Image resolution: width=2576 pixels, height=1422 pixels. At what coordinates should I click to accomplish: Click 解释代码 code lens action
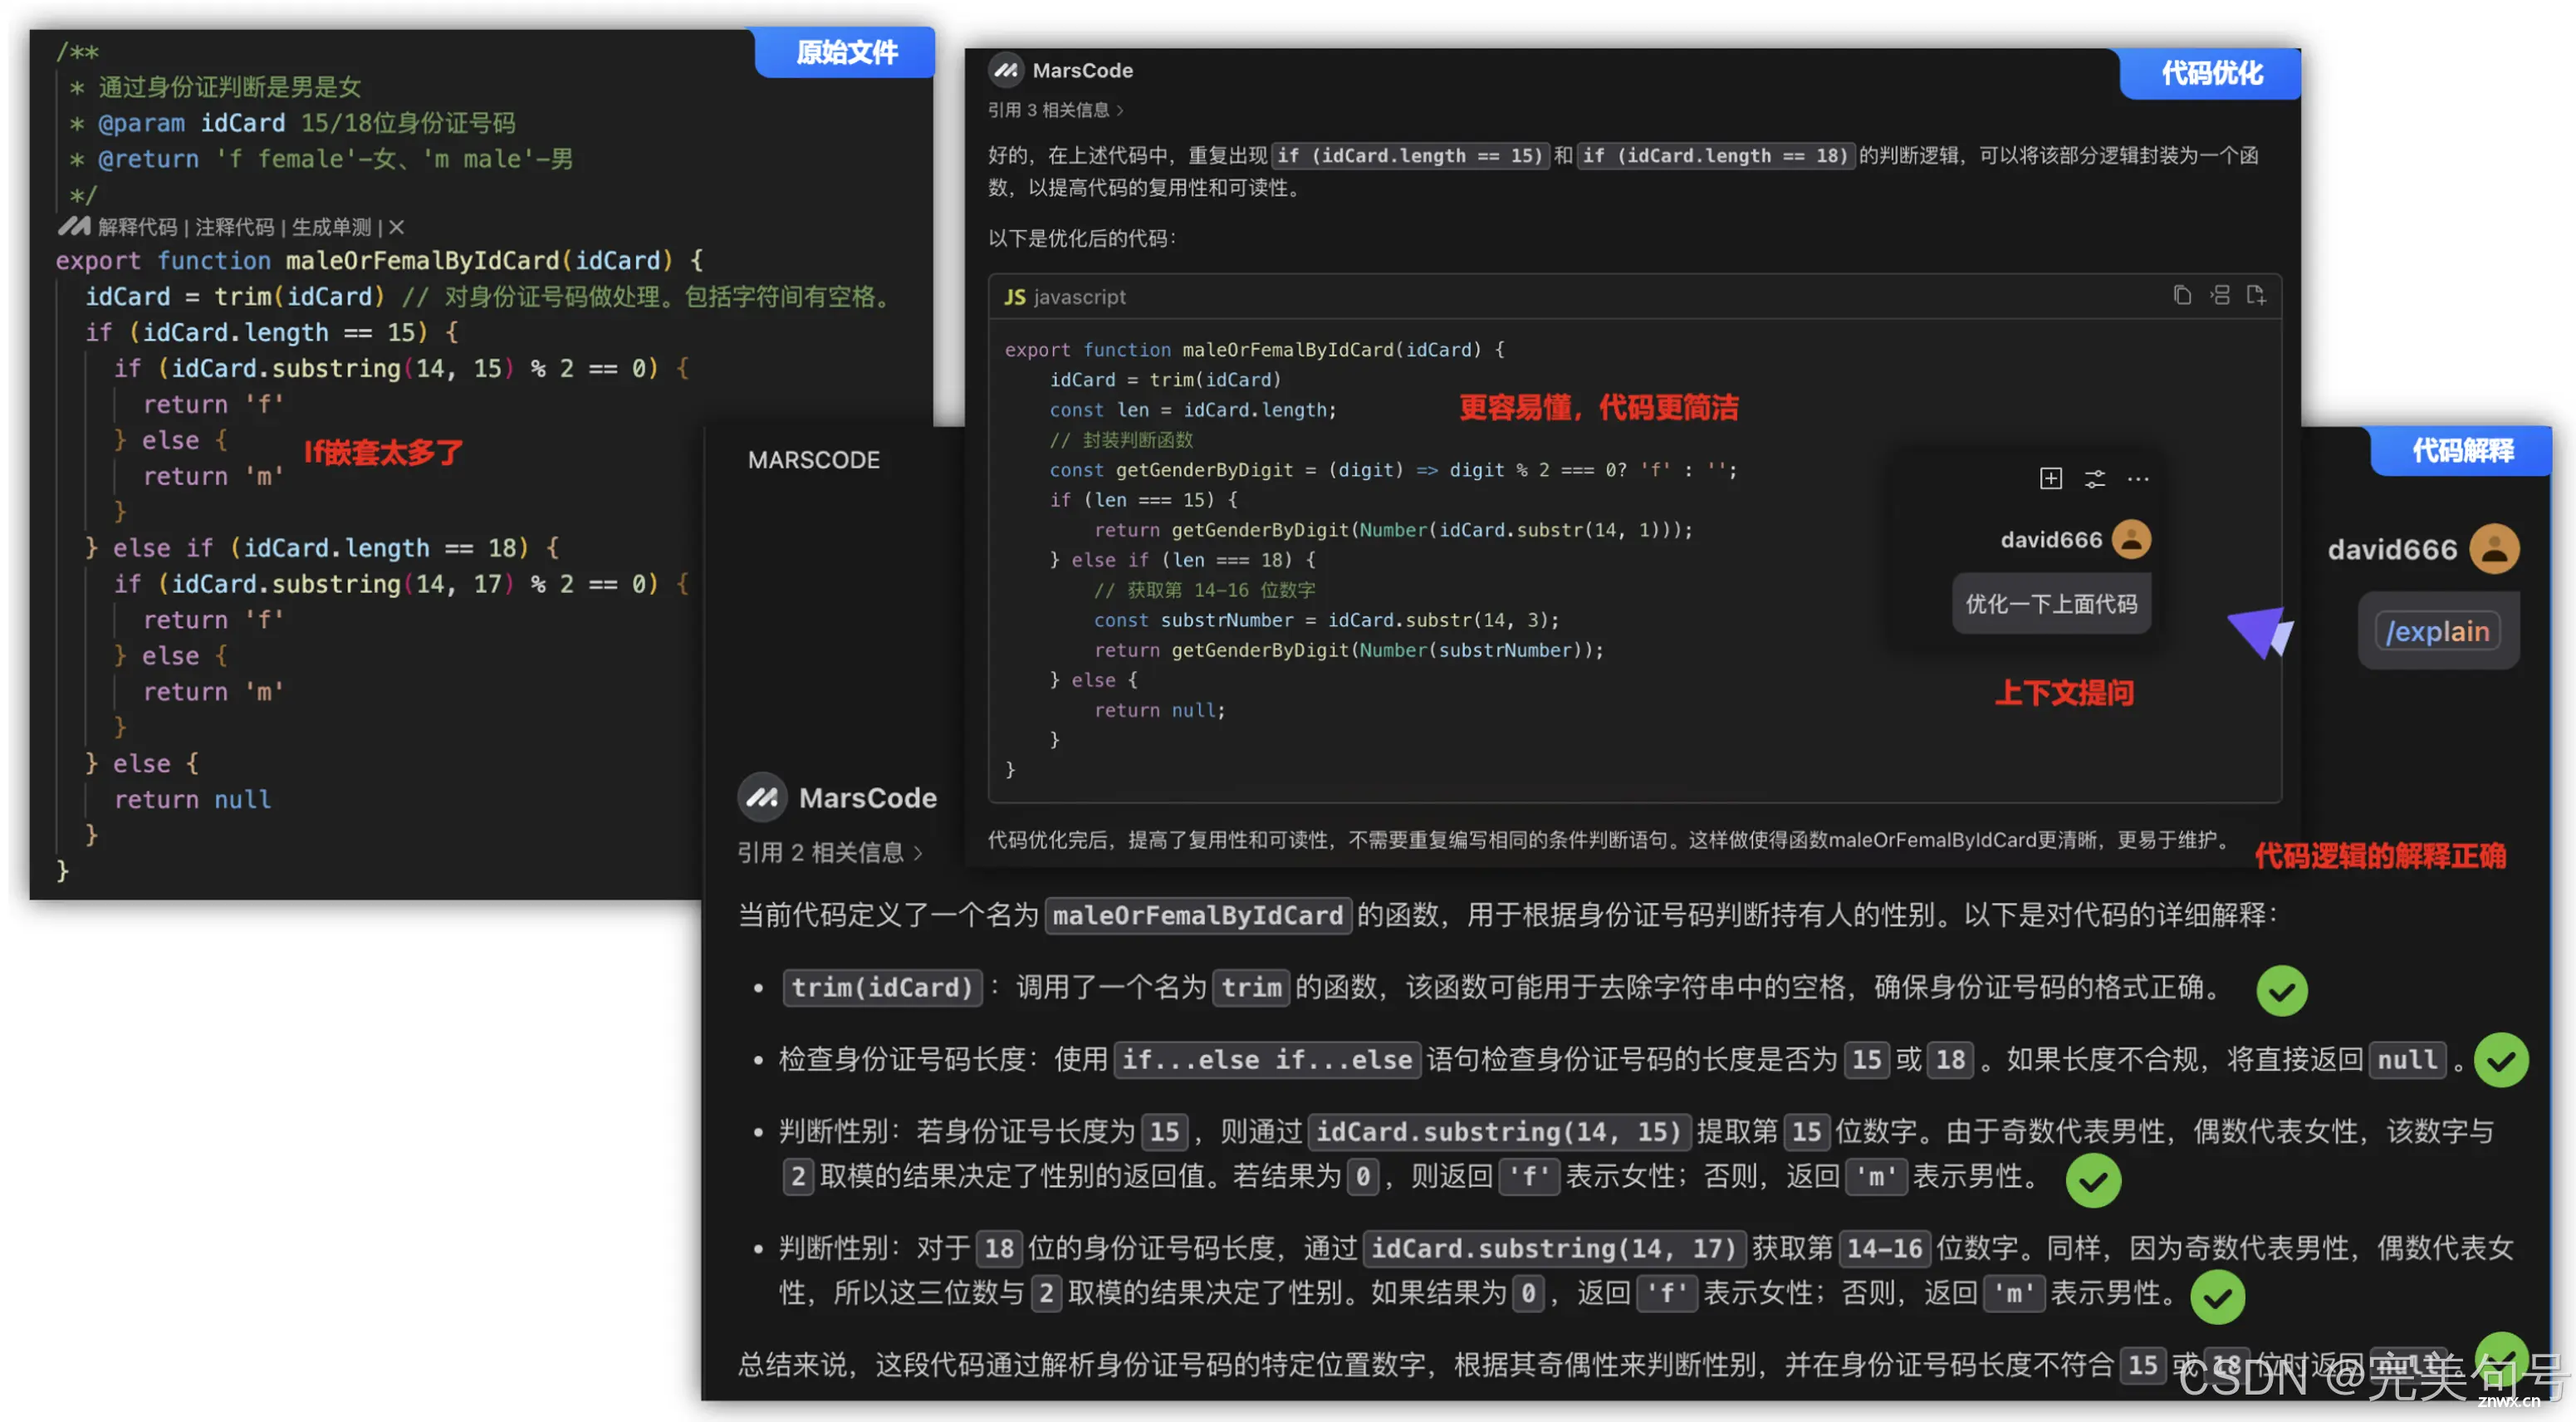tap(137, 227)
